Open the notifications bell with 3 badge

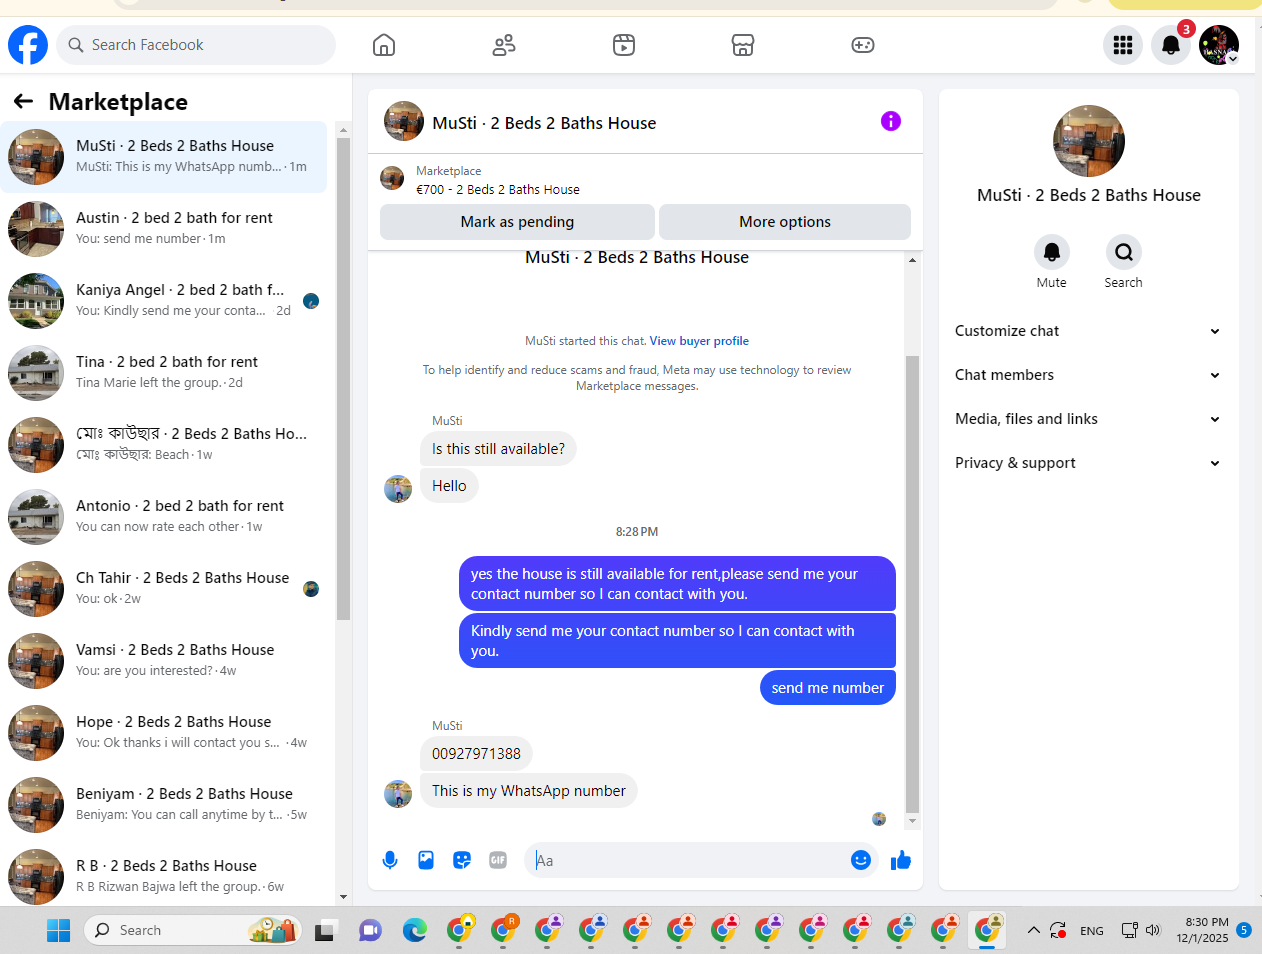click(1171, 45)
